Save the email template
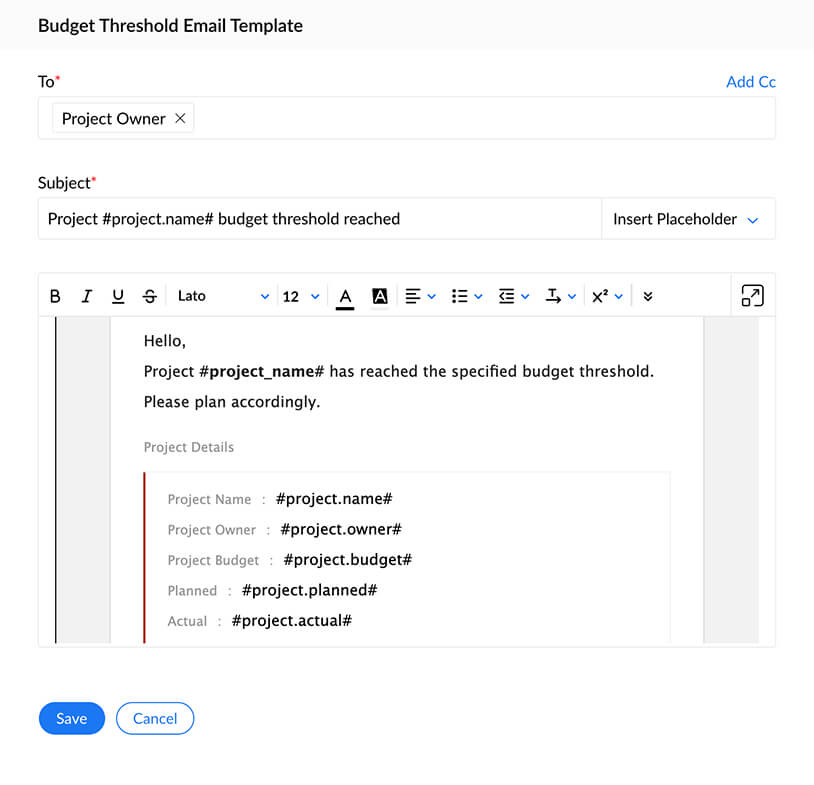814x785 pixels. coord(71,718)
